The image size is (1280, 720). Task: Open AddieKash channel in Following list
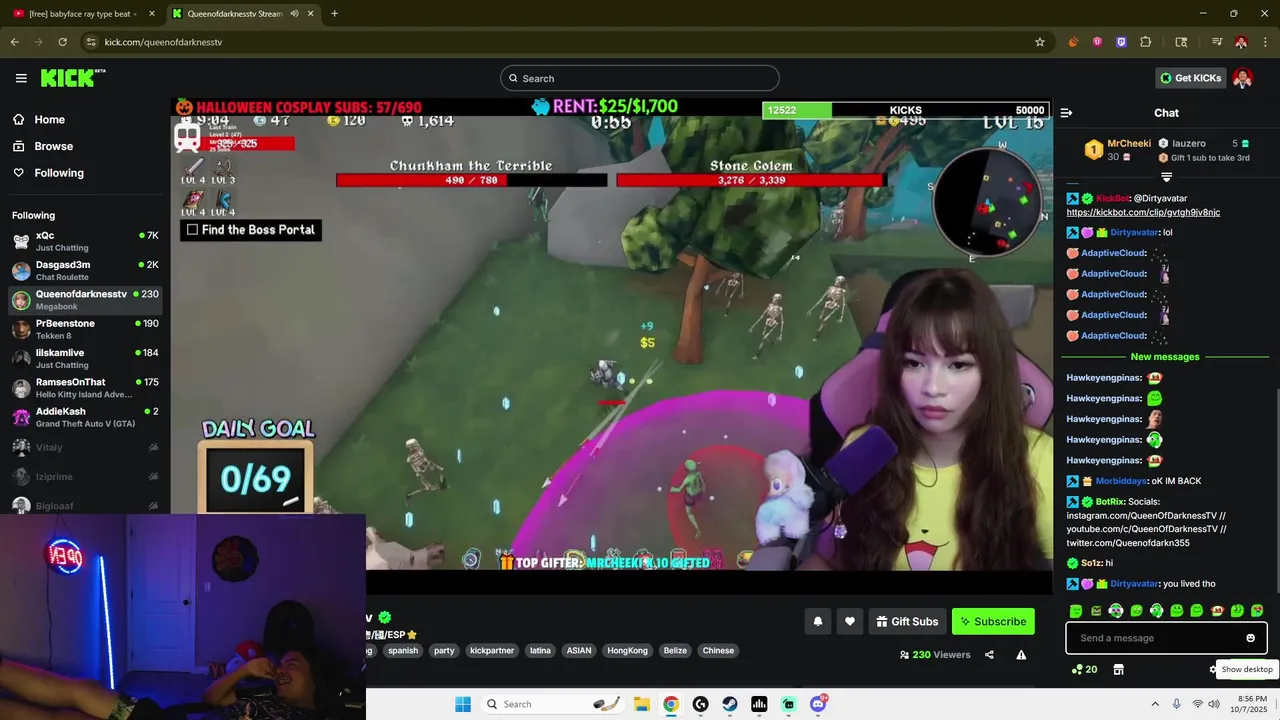click(85, 417)
